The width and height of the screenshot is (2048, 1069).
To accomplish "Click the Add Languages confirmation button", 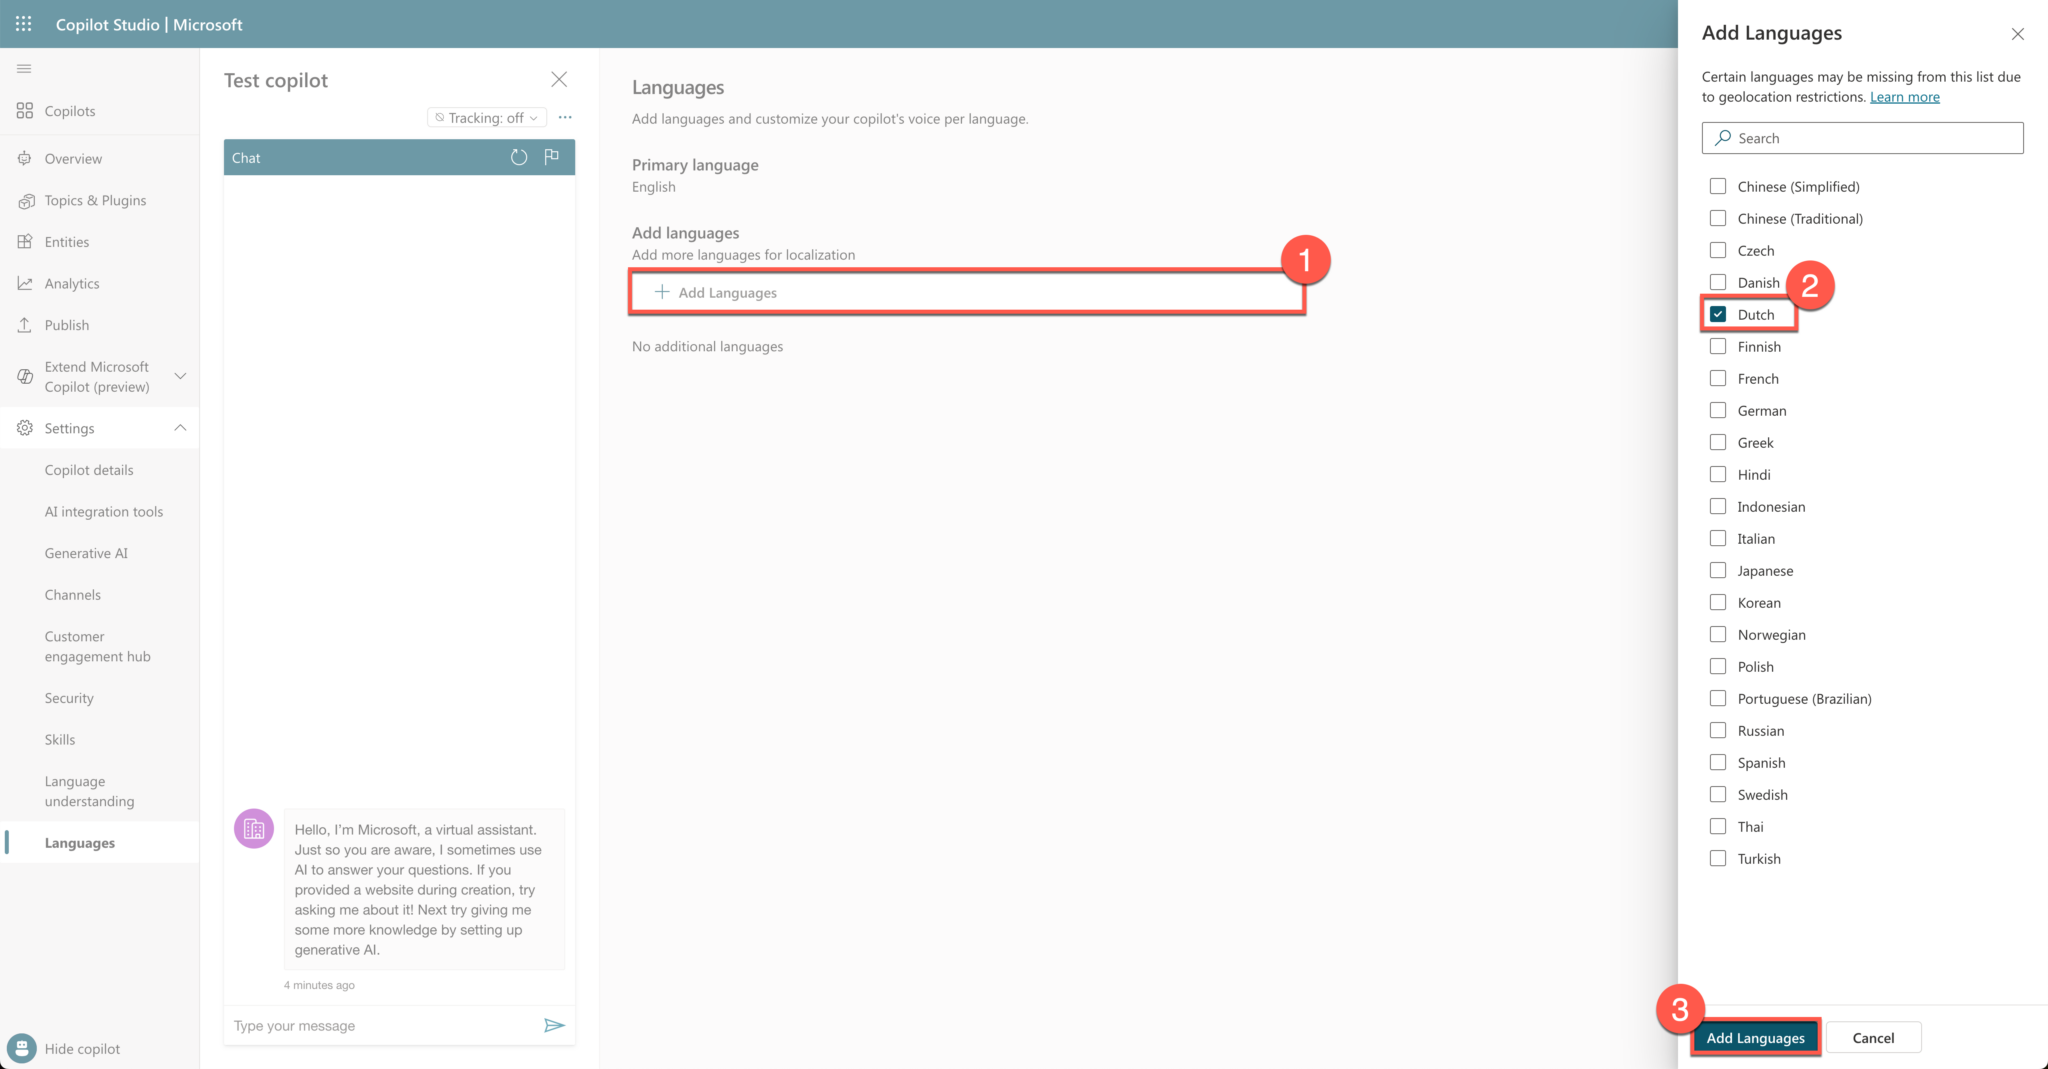I will point(1755,1037).
